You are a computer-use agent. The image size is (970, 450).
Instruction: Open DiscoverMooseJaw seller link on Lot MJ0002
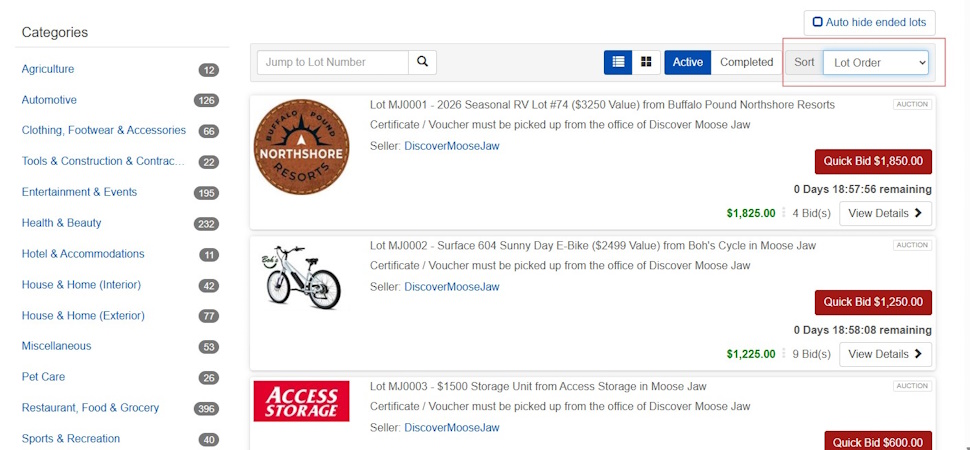pos(452,287)
